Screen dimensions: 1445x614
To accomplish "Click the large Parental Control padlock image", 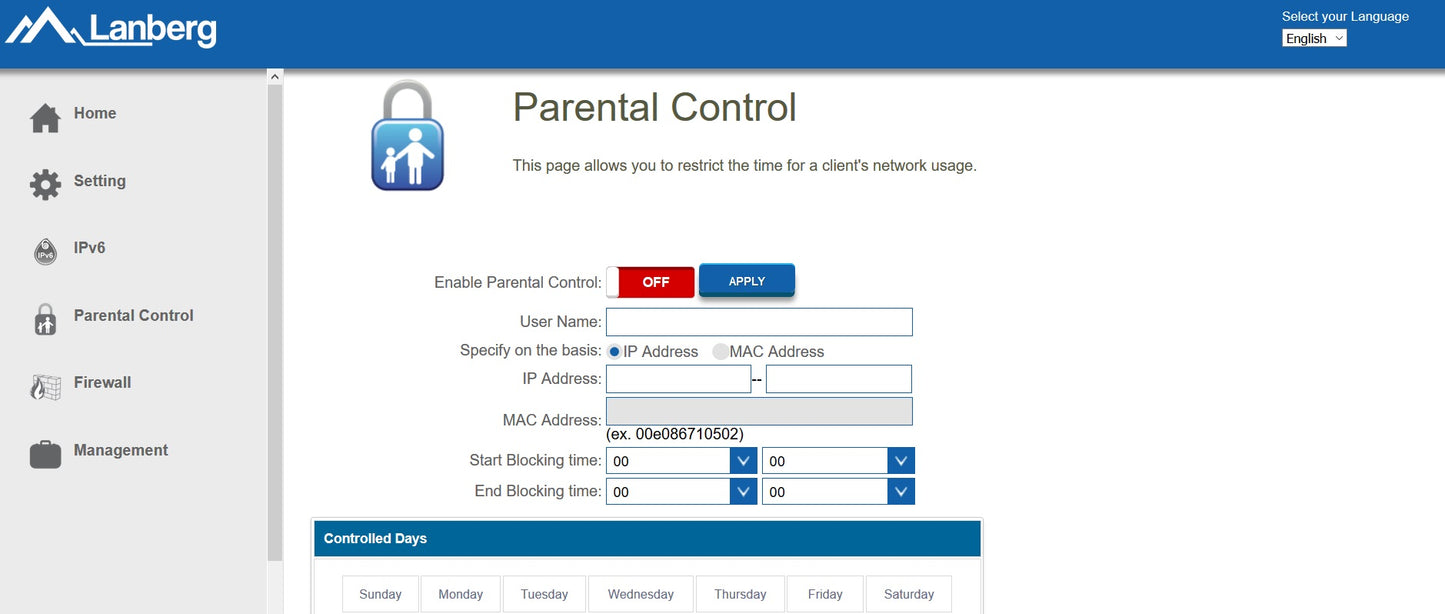I will tap(407, 137).
